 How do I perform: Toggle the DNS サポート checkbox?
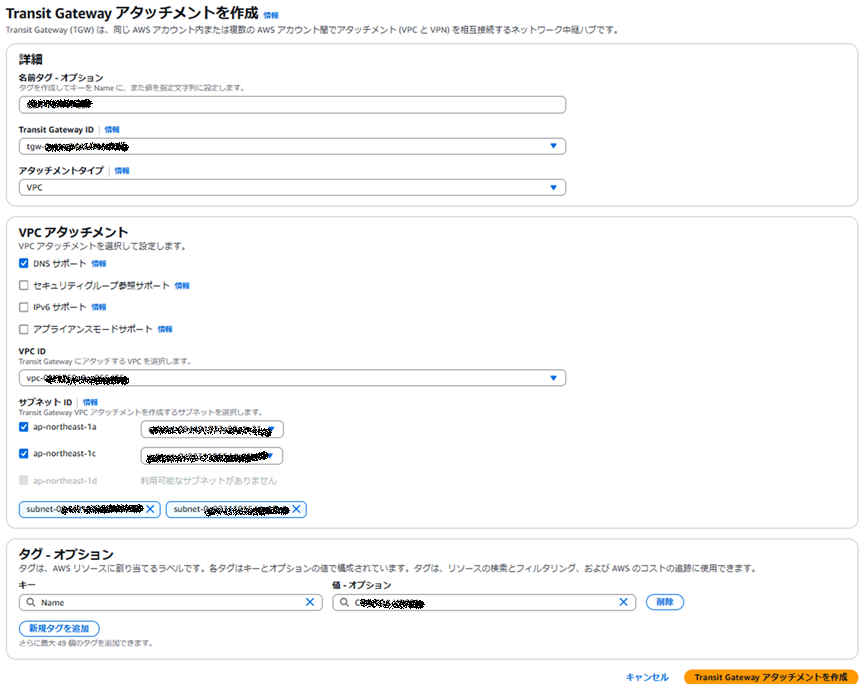click(24, 264)
